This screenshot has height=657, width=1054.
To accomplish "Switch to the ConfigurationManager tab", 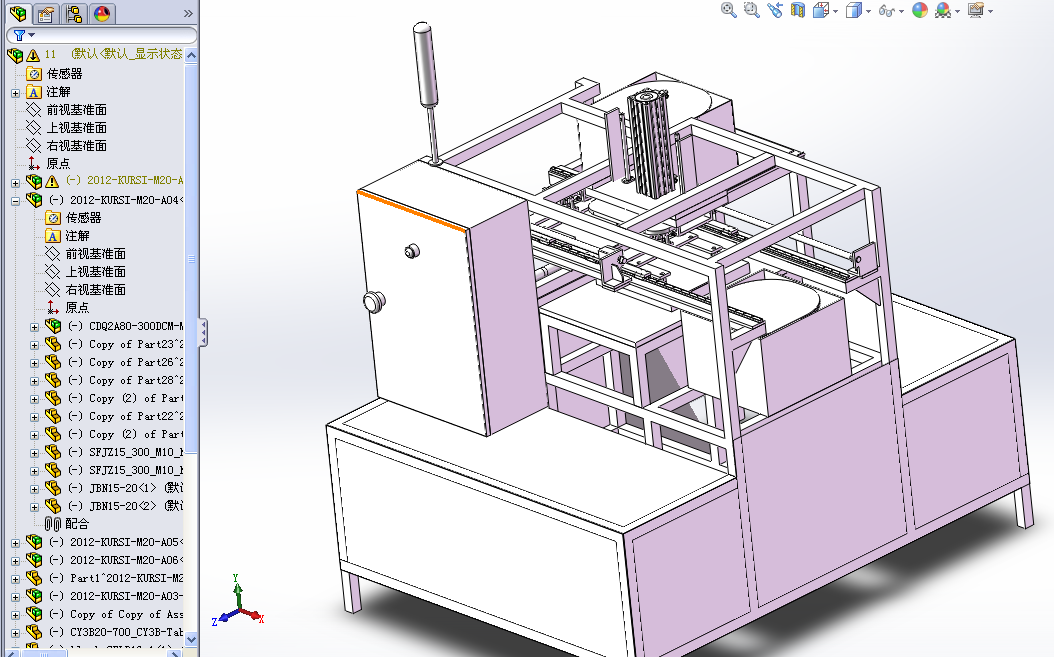I will (74, 13).
